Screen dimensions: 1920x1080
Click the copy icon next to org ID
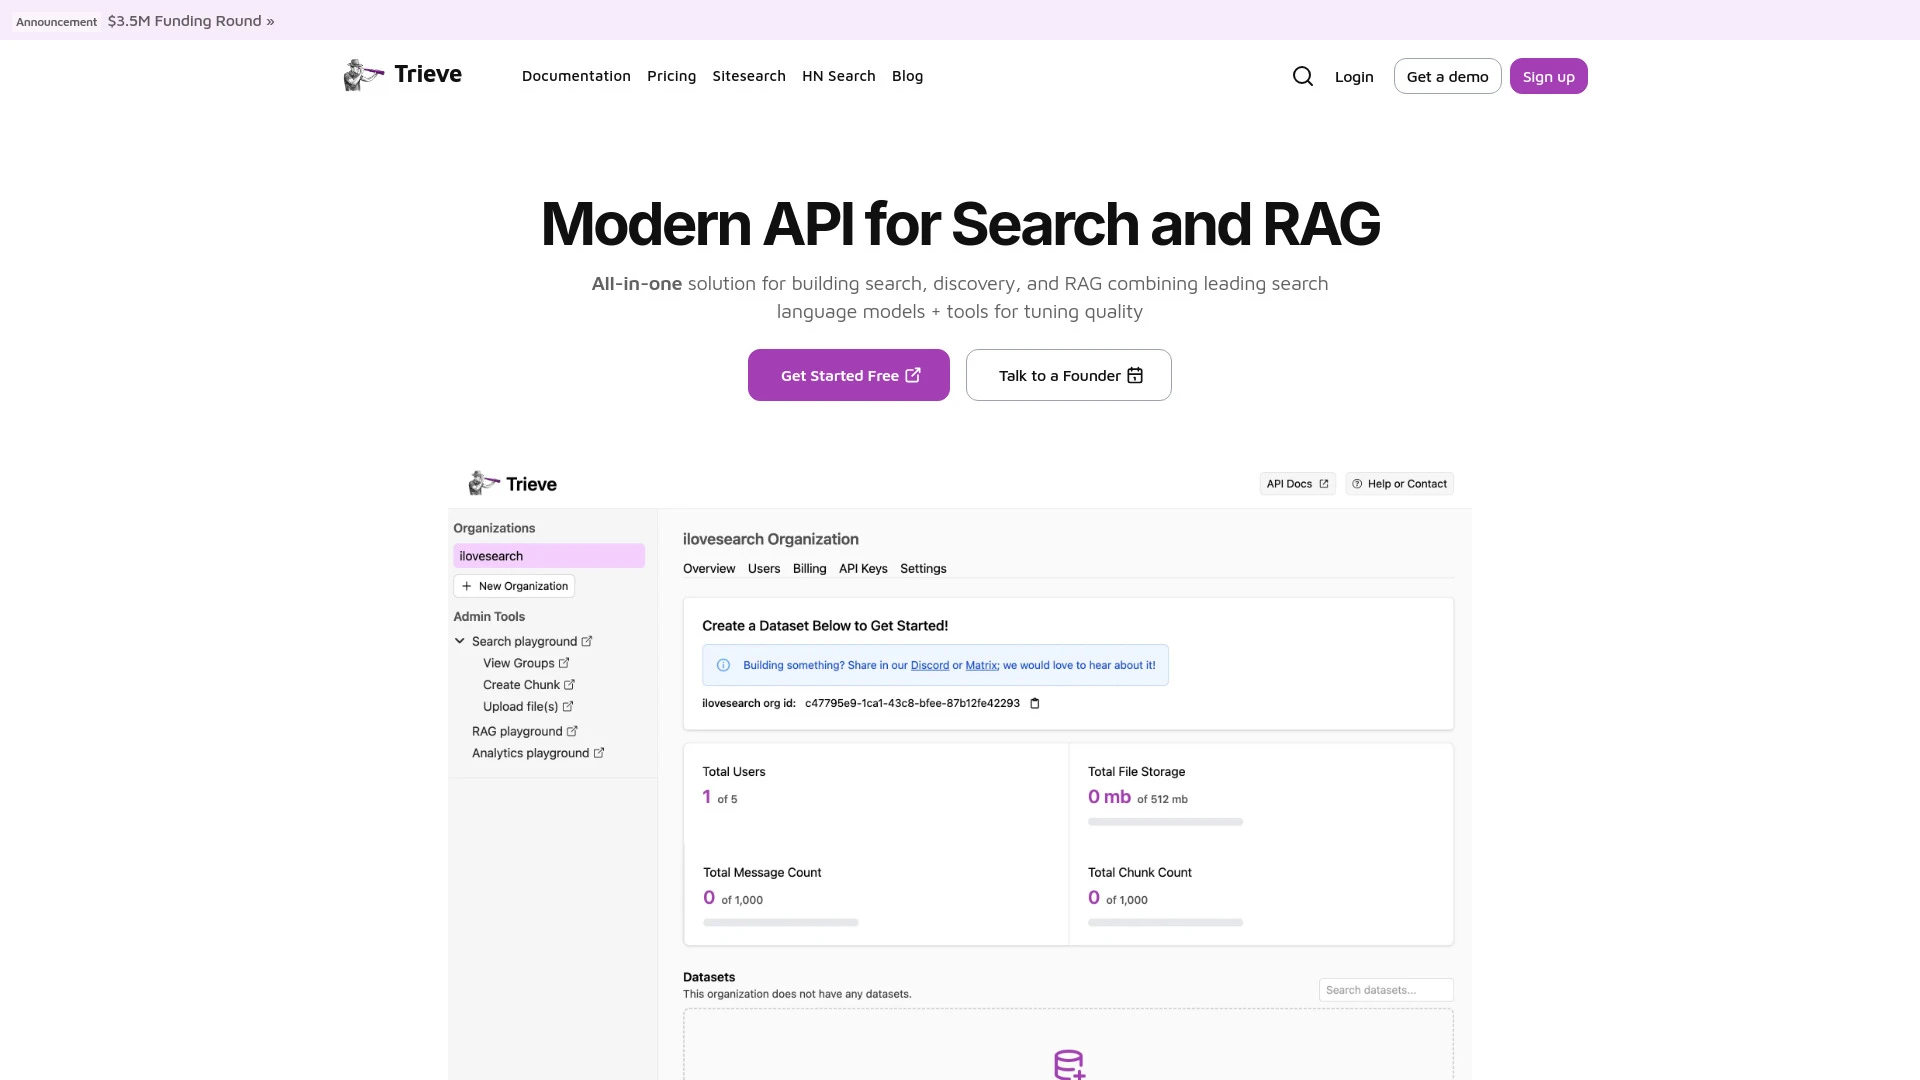pos(1034,703)
